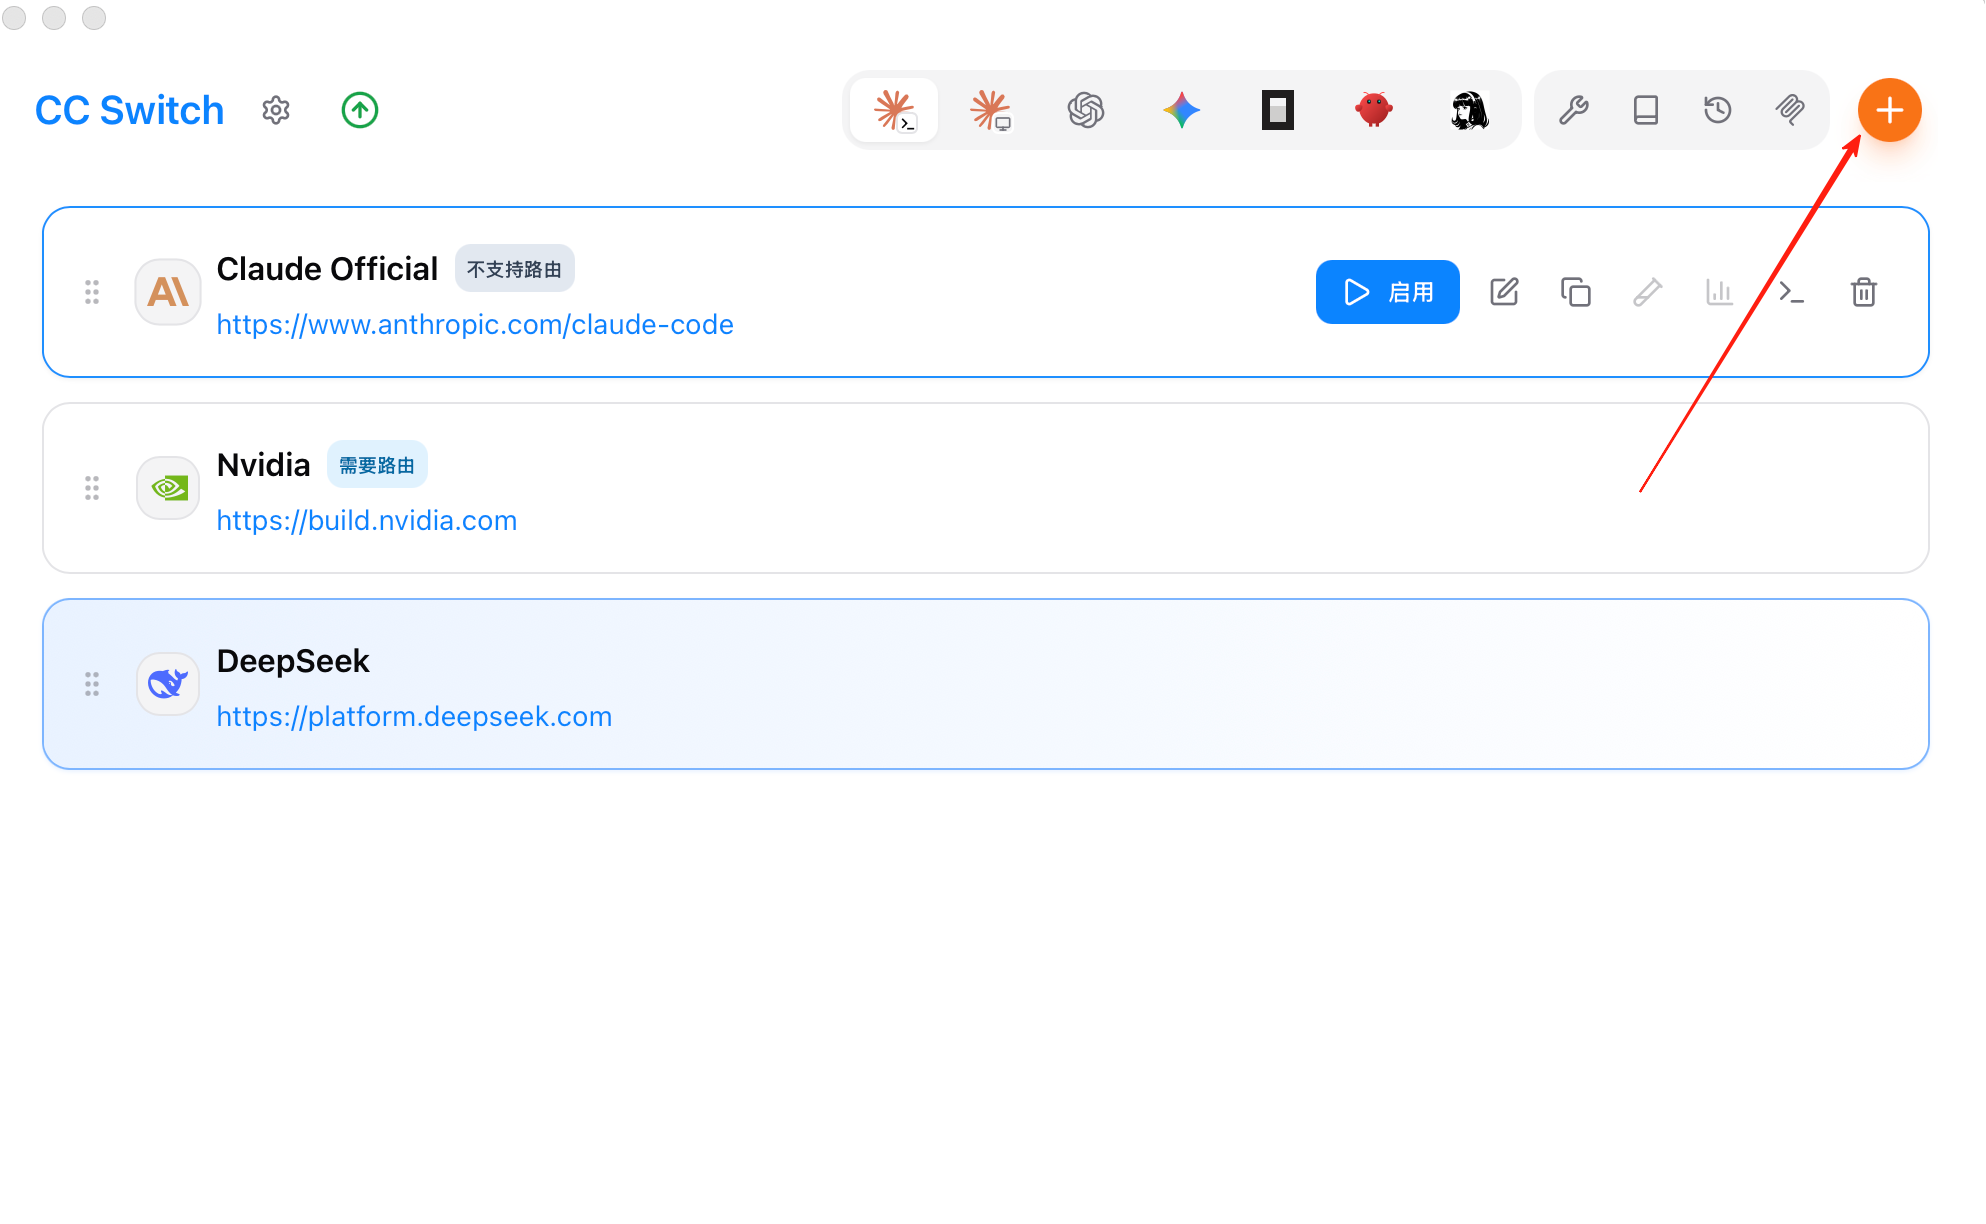The height and width of the screenshot is (1224, 1986).
Task: Duplicate the Claude Official provider
Action: (x=1576, y=292)
